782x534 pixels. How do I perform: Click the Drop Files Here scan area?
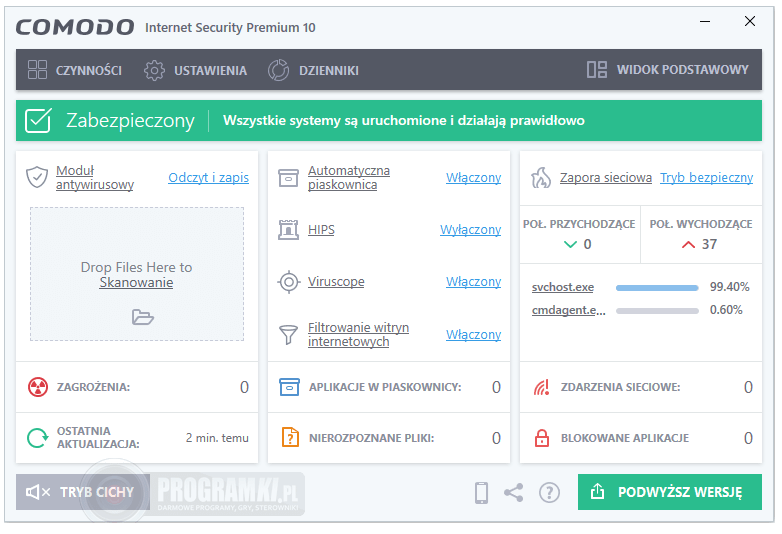click(137, 274)
